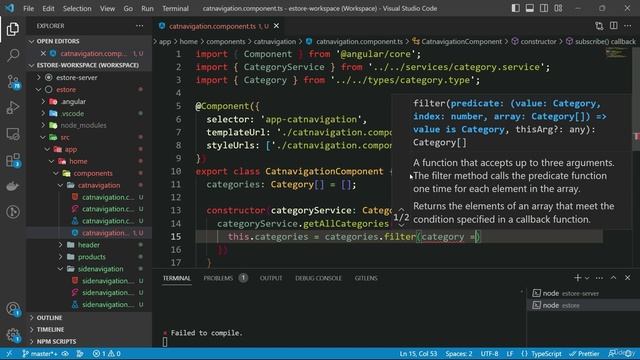This screenshot has height=360, width=640.
Task: Split the editor to the right
Action: (613, 26)
